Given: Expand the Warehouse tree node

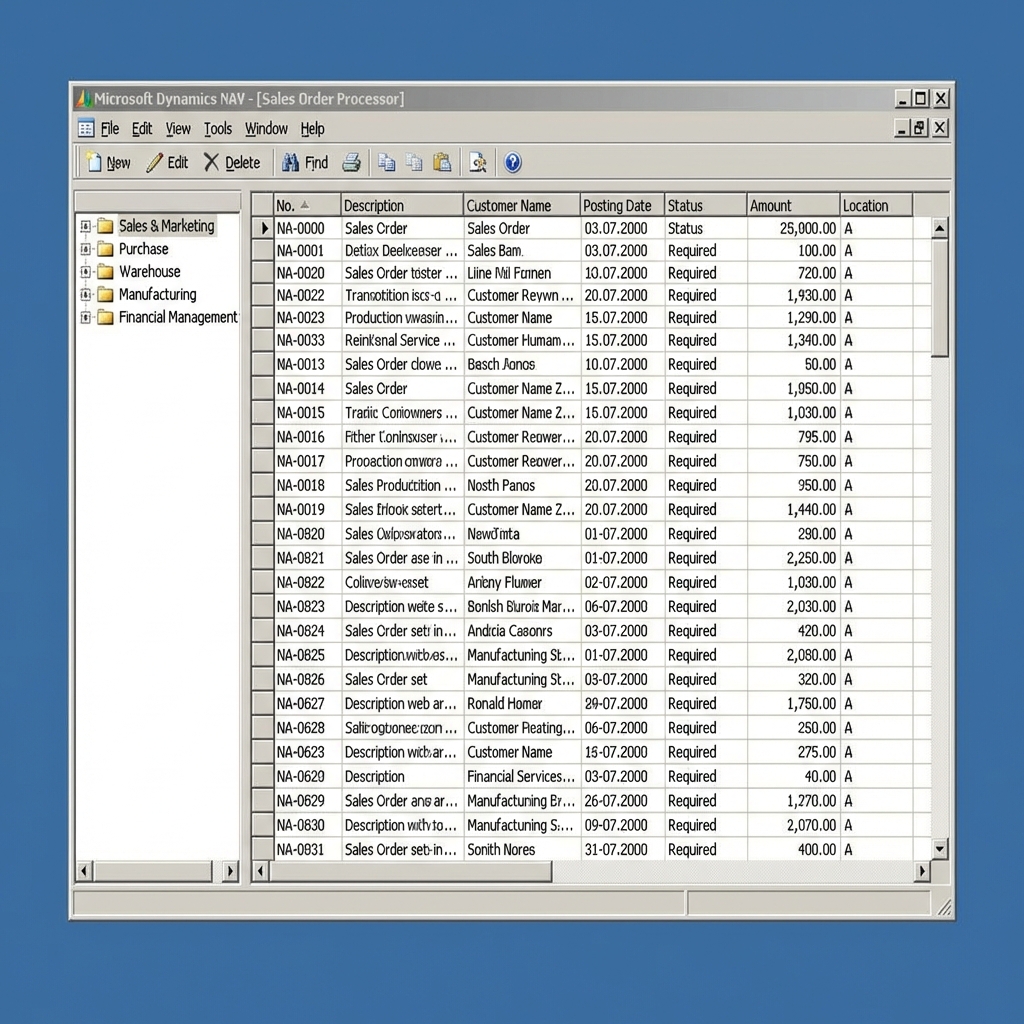Looking at the screenshot, I should (x=88, y=271).
